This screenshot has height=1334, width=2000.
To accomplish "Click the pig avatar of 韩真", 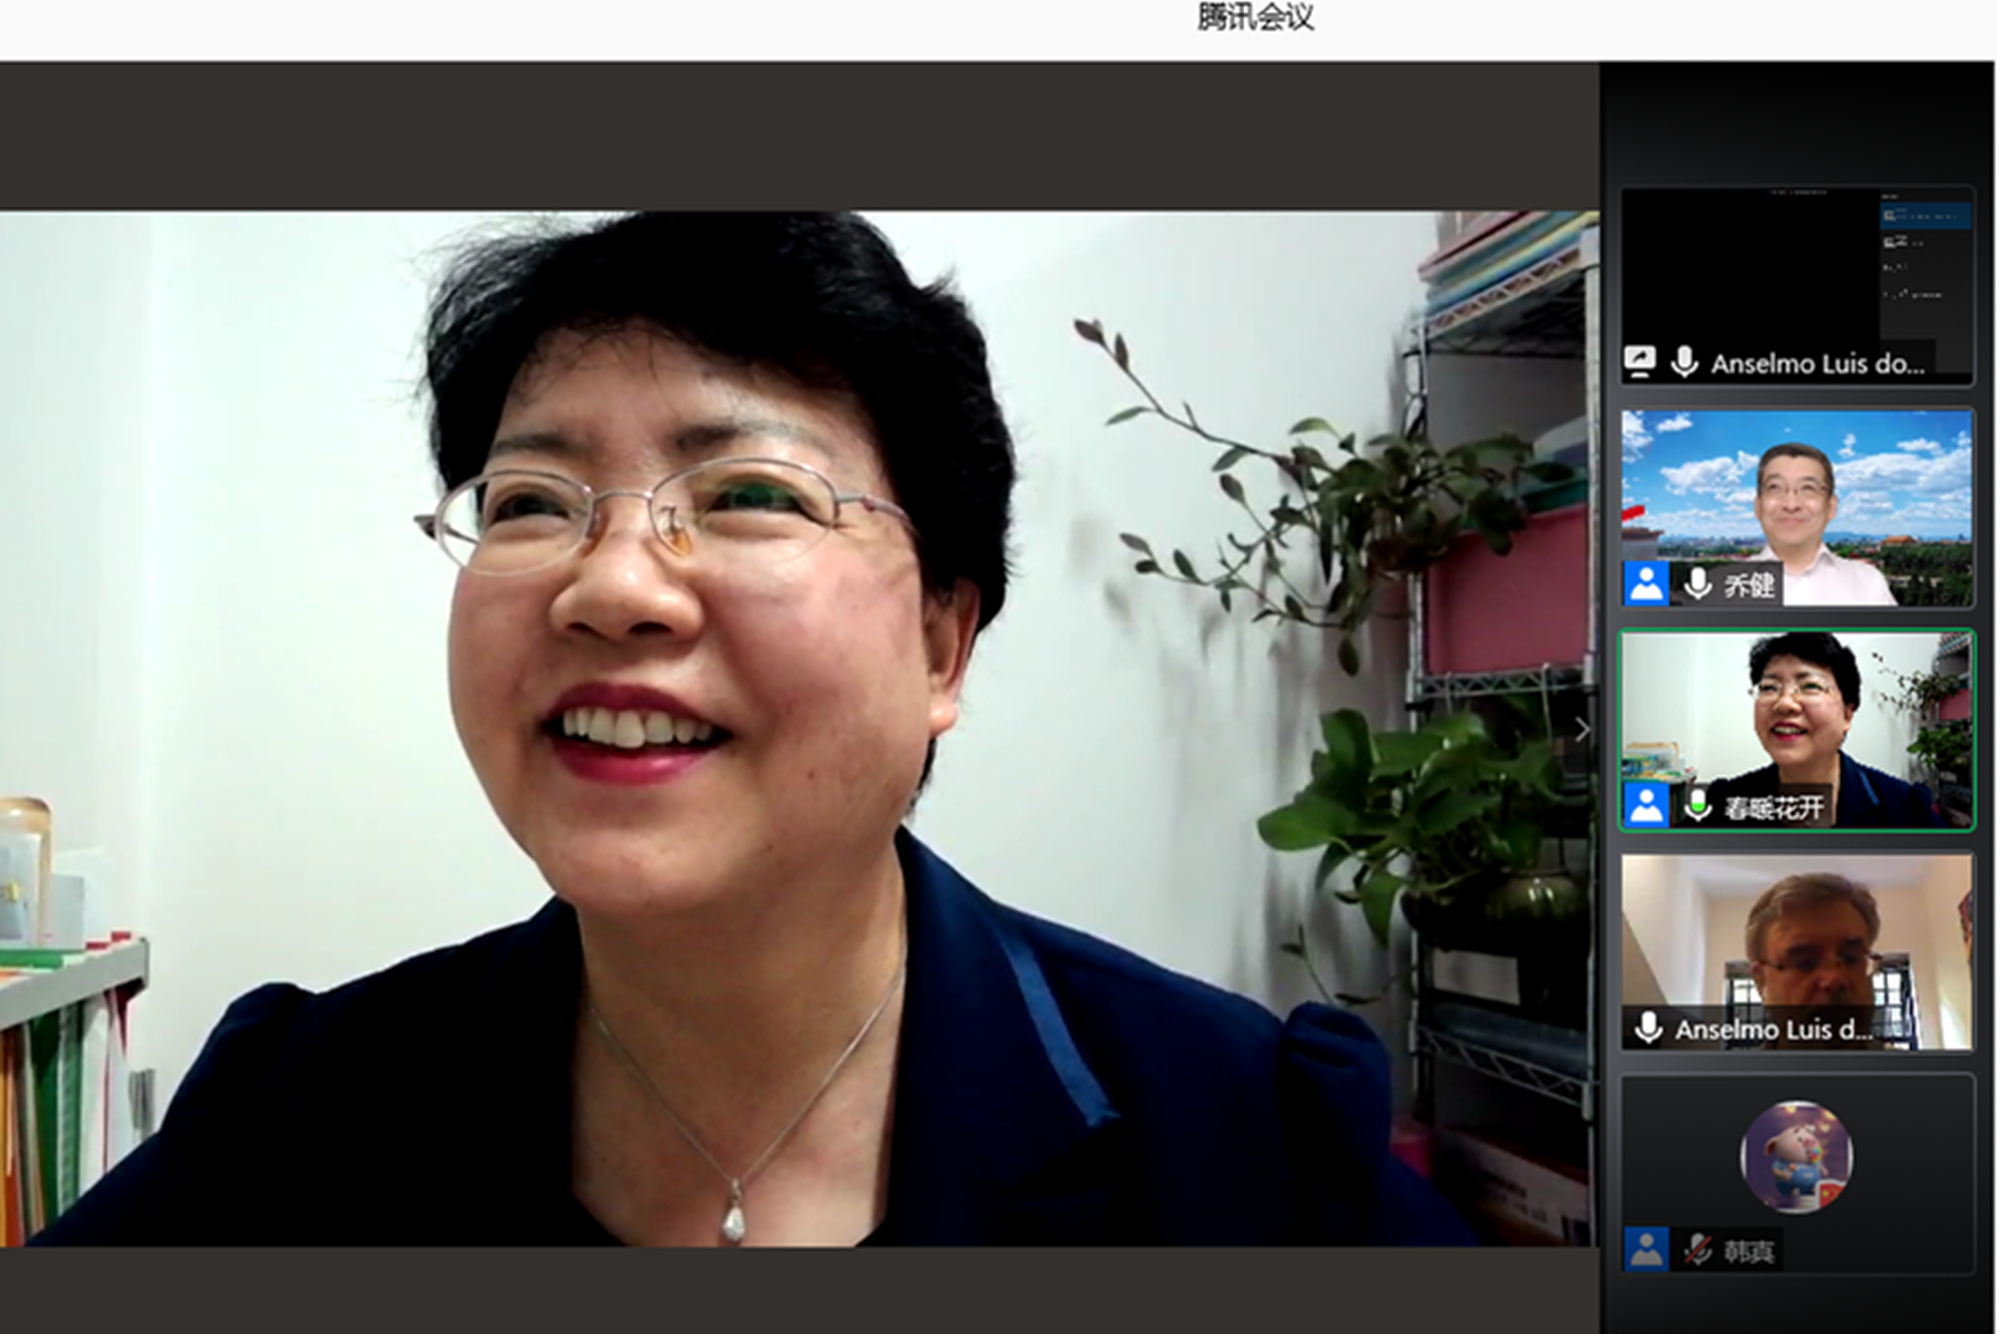I will (x=1797, y=1158).
